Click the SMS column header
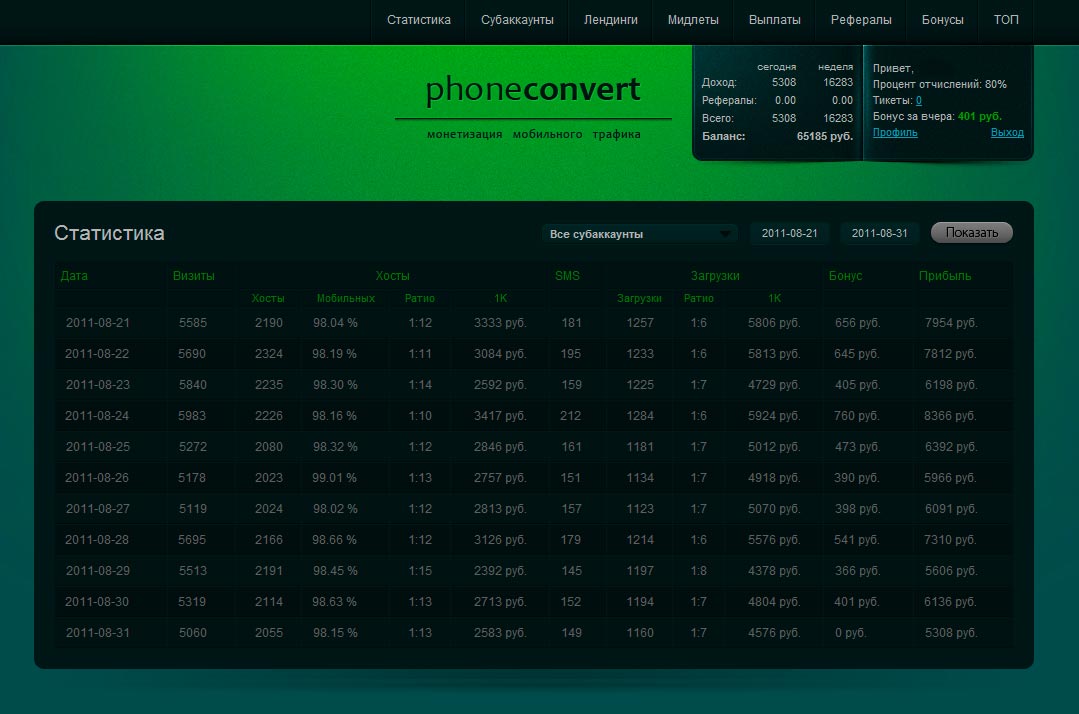This screenshot has width=1079, height=714. (567, 276)
